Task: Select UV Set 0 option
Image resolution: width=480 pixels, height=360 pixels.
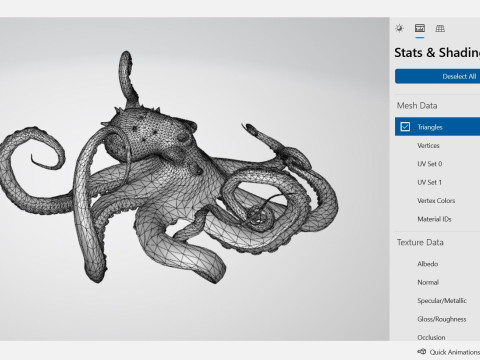Action: (429, 164)
